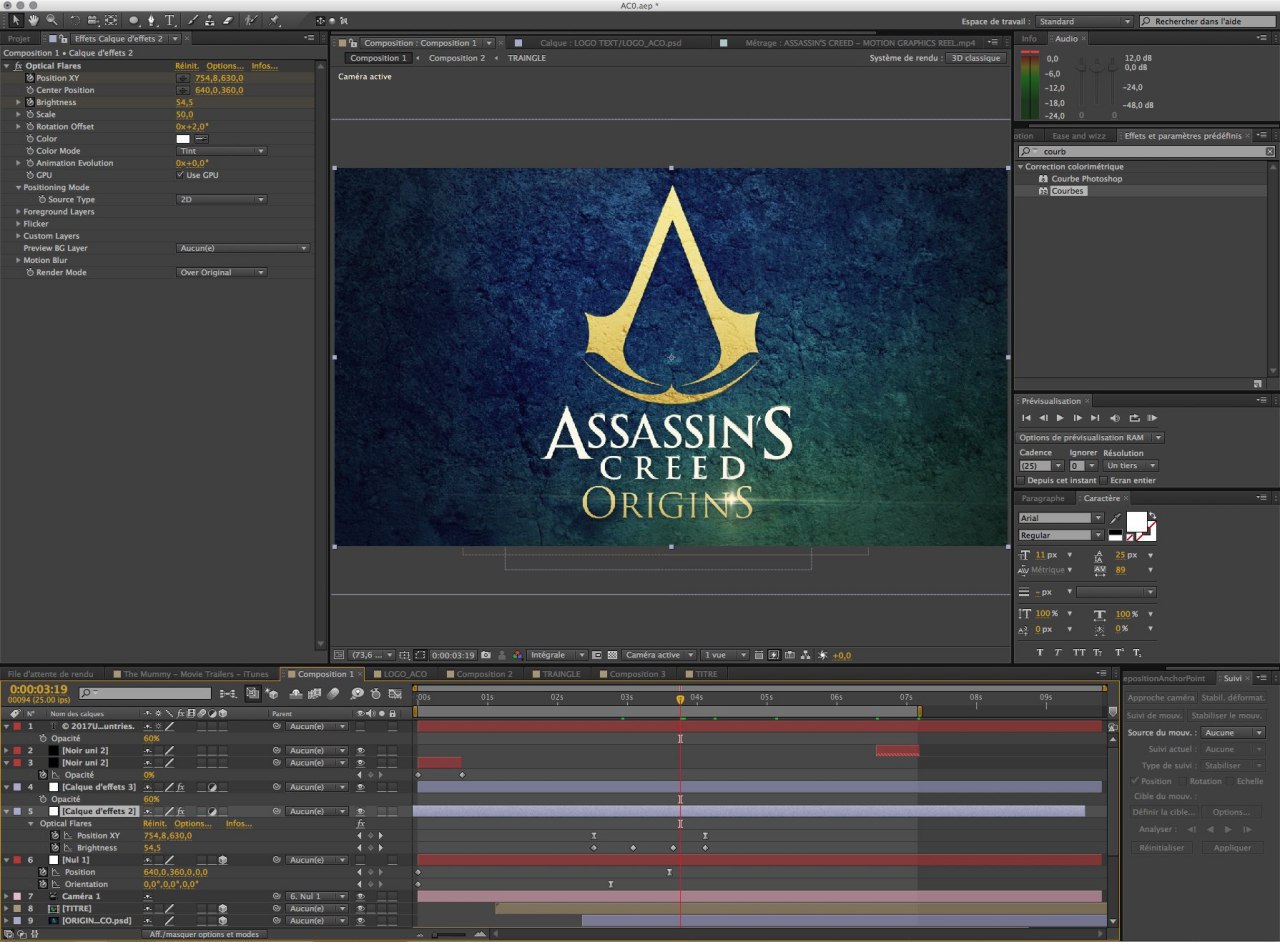Click the white Color swatch of Optical Flares
Viewport: 1280px width, 942px height.
coord(183,139)
